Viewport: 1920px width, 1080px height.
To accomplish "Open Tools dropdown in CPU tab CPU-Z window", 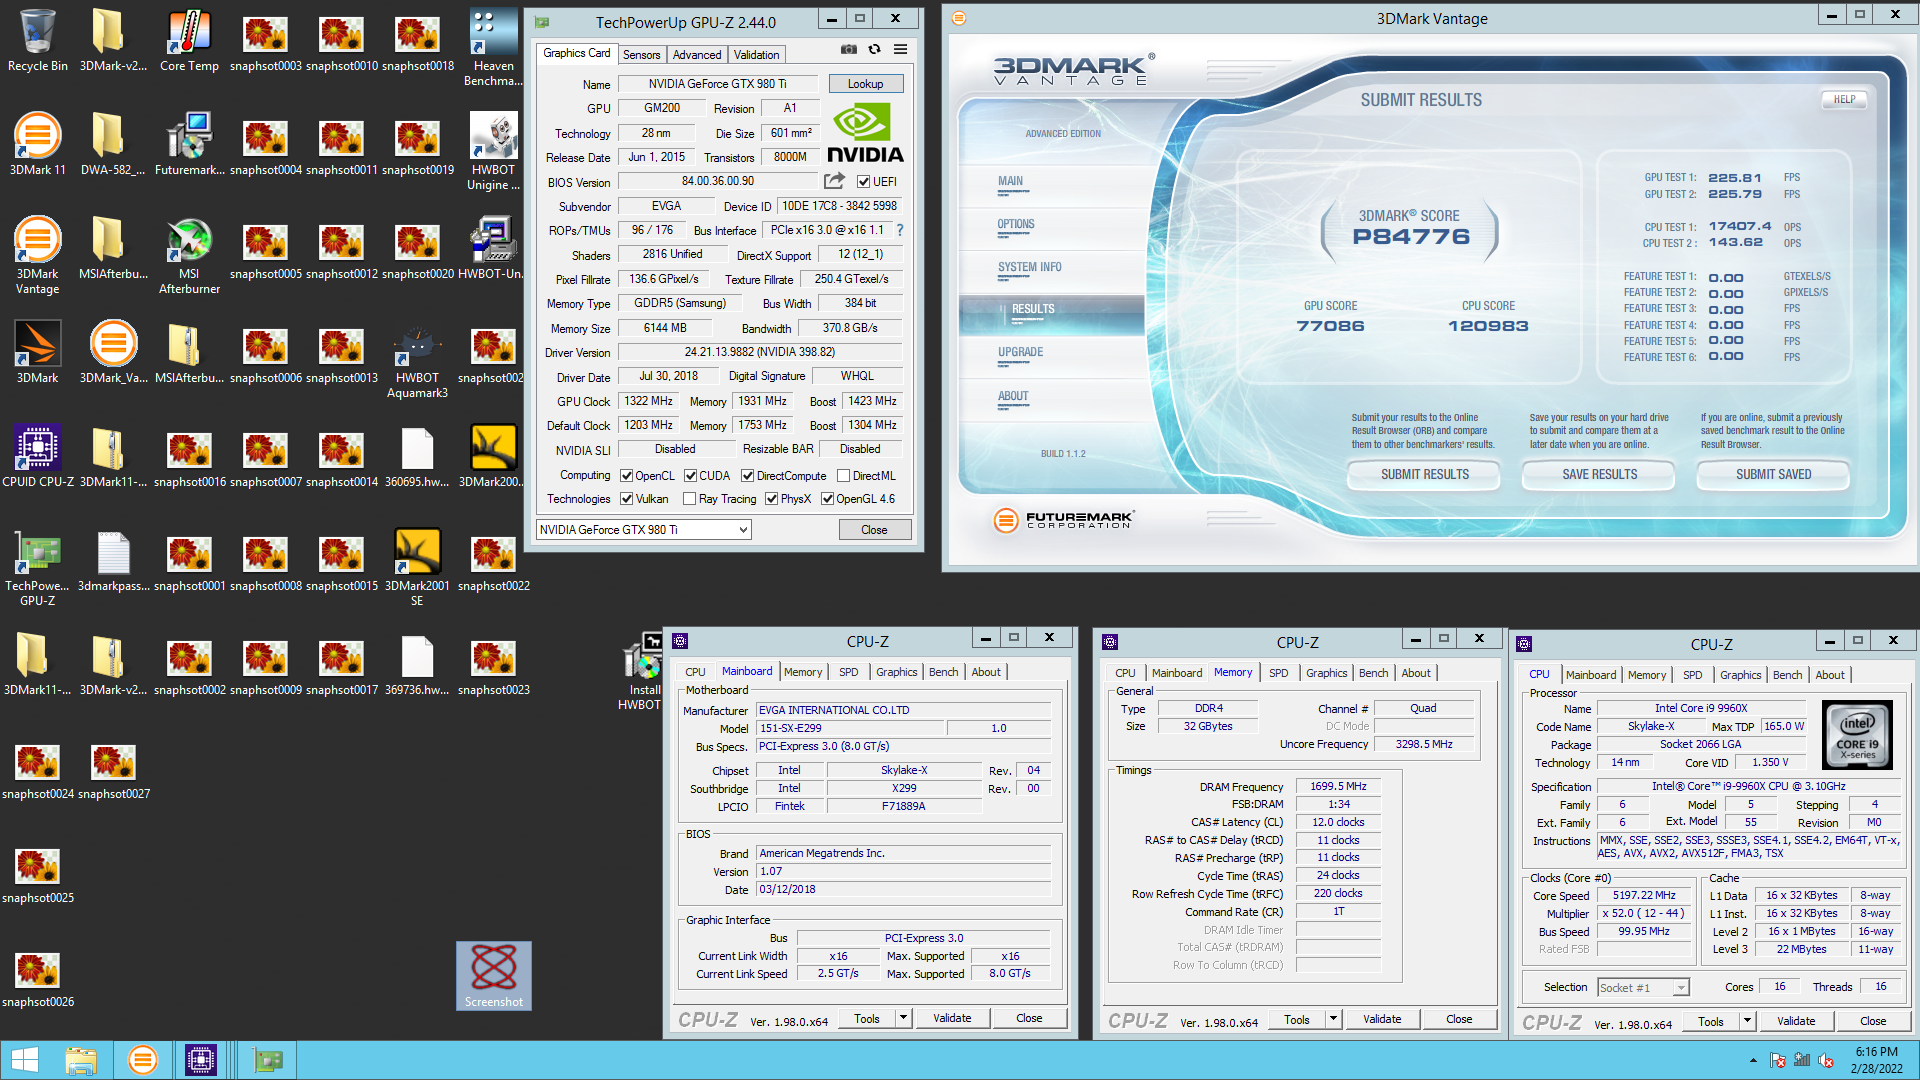I will [1747, 1021].
